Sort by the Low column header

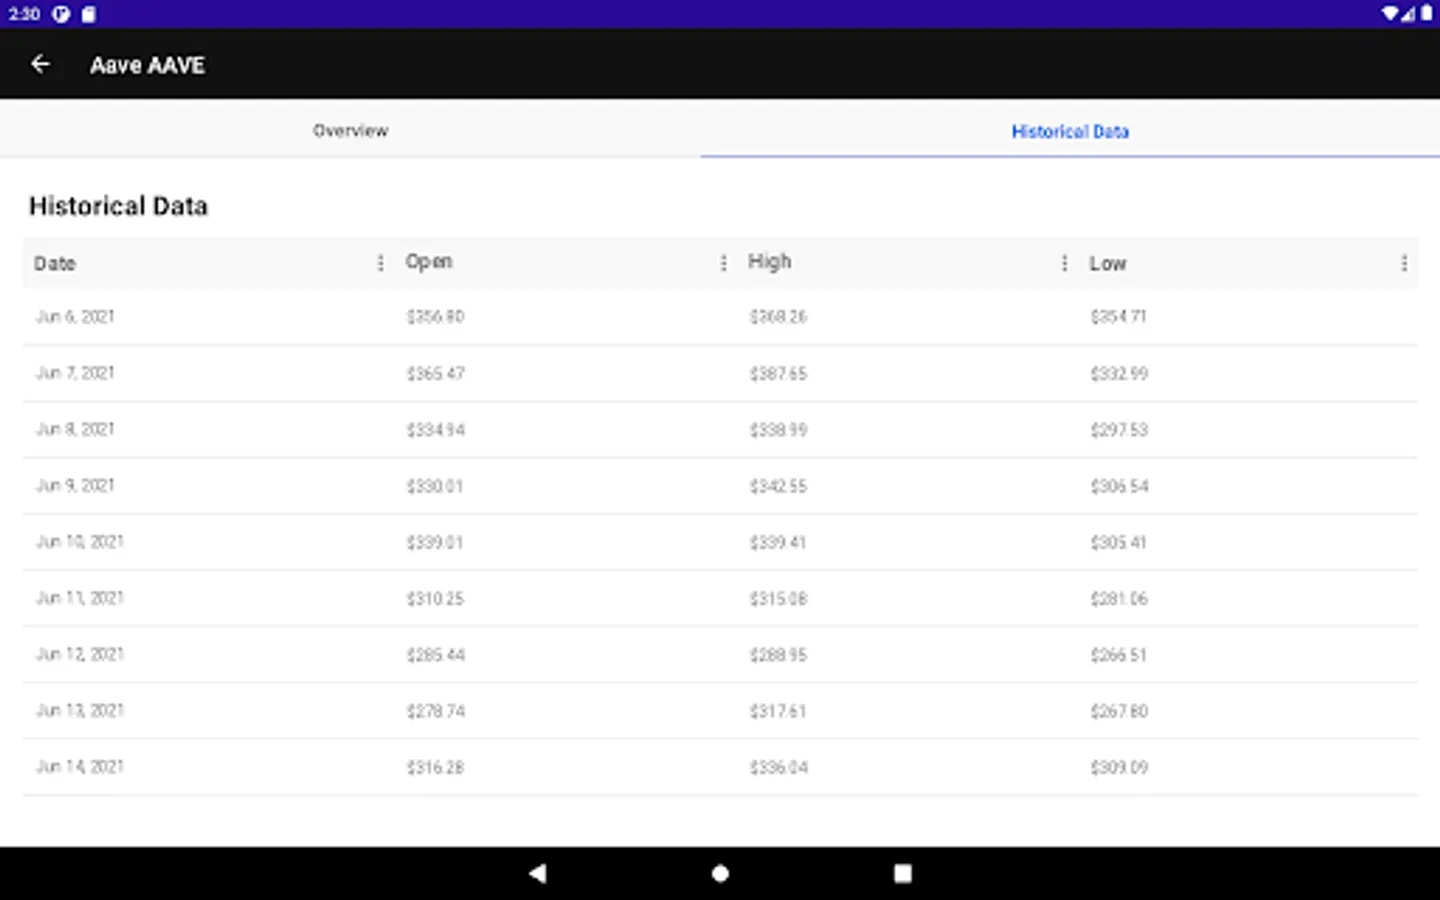[x=1108, y=263]
